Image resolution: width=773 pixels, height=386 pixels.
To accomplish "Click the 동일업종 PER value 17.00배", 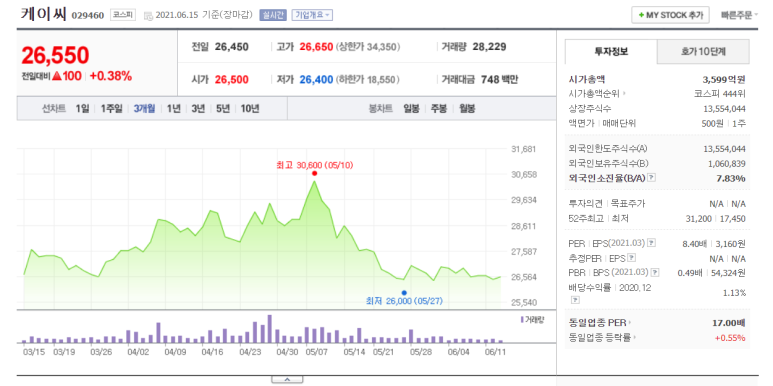I will pyautogui.click(x=729, y=323).
